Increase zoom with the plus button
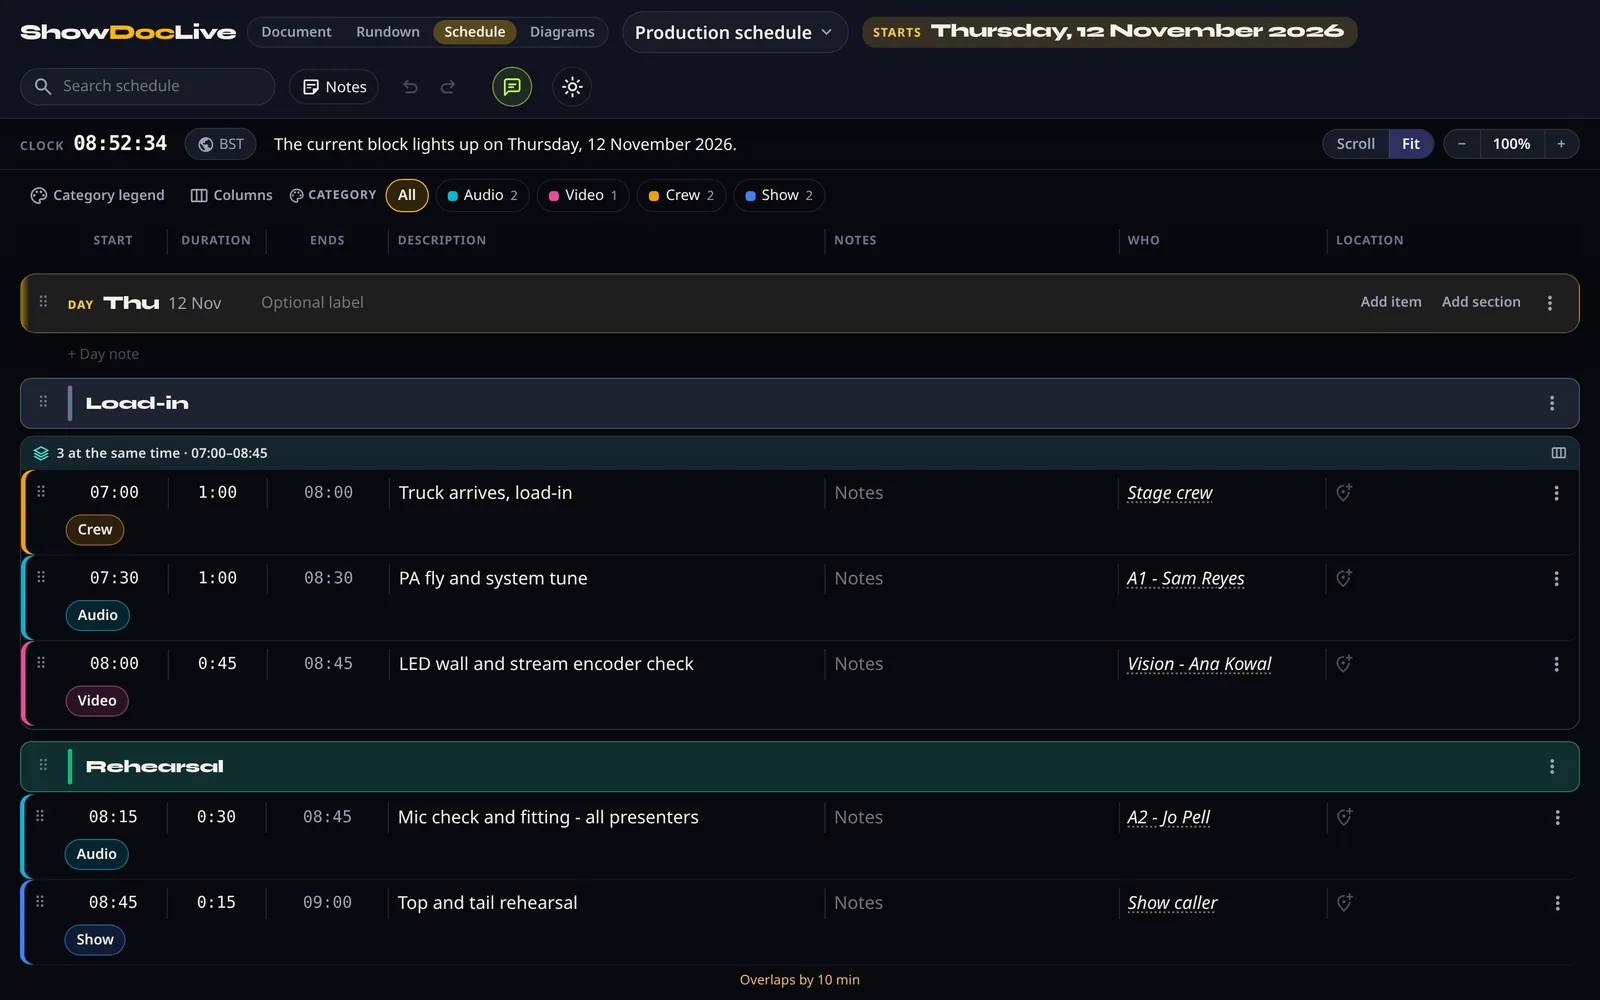This screenshot has height=1000, width=1600. (1561, 144)
